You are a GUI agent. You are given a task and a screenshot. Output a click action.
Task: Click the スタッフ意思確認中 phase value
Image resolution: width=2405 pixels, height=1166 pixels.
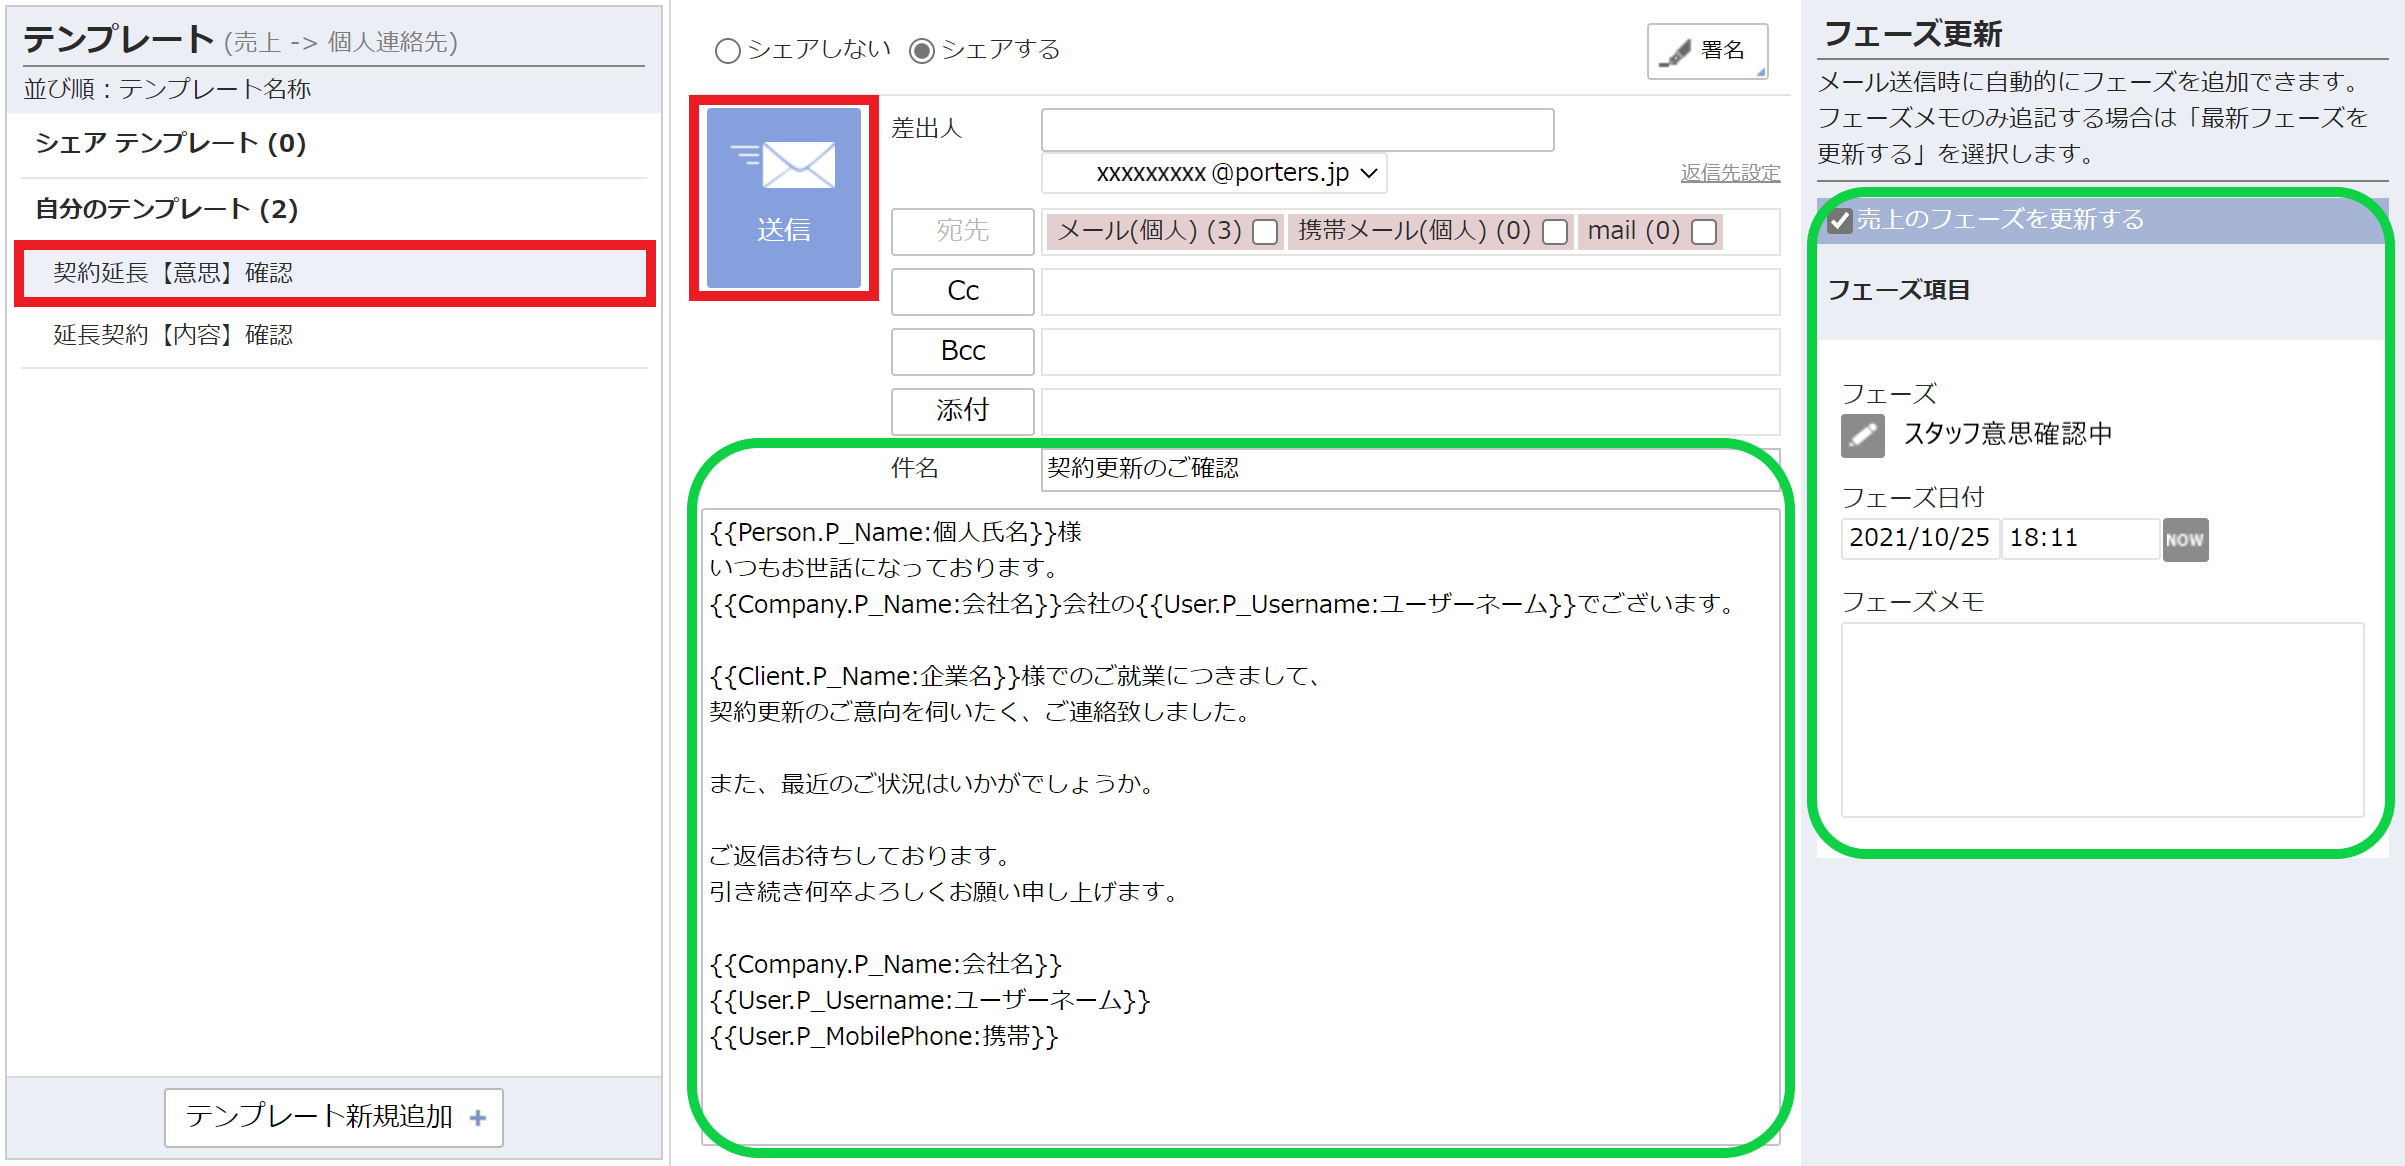click(x=2007, y=434)
